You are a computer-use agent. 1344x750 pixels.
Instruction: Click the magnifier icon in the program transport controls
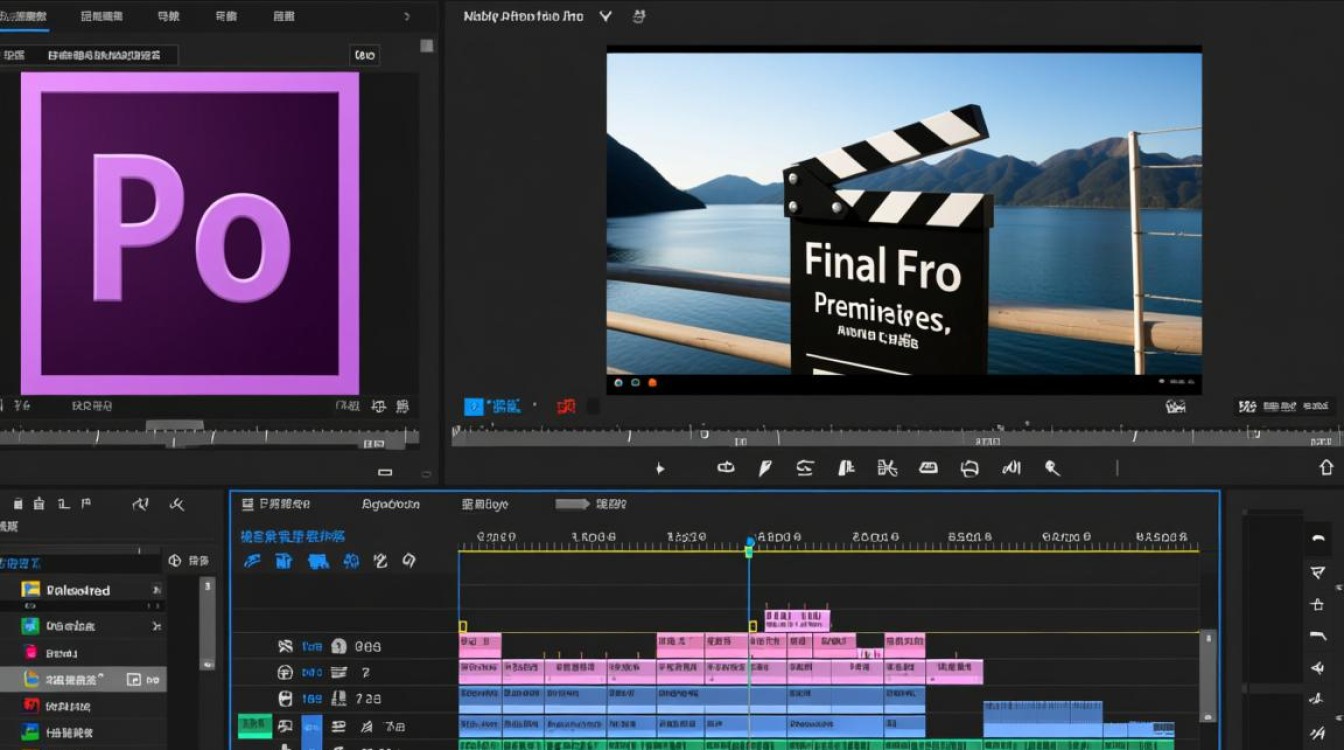(1052, 467)
